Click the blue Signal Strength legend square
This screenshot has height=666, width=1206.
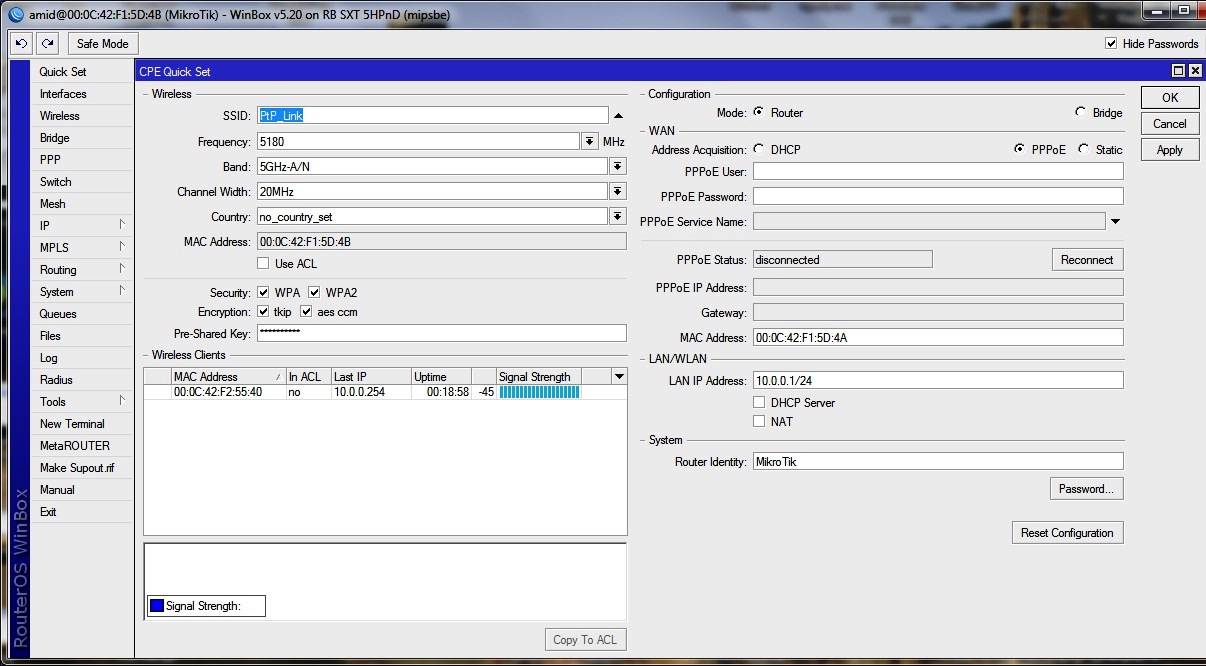coord(156,606)
